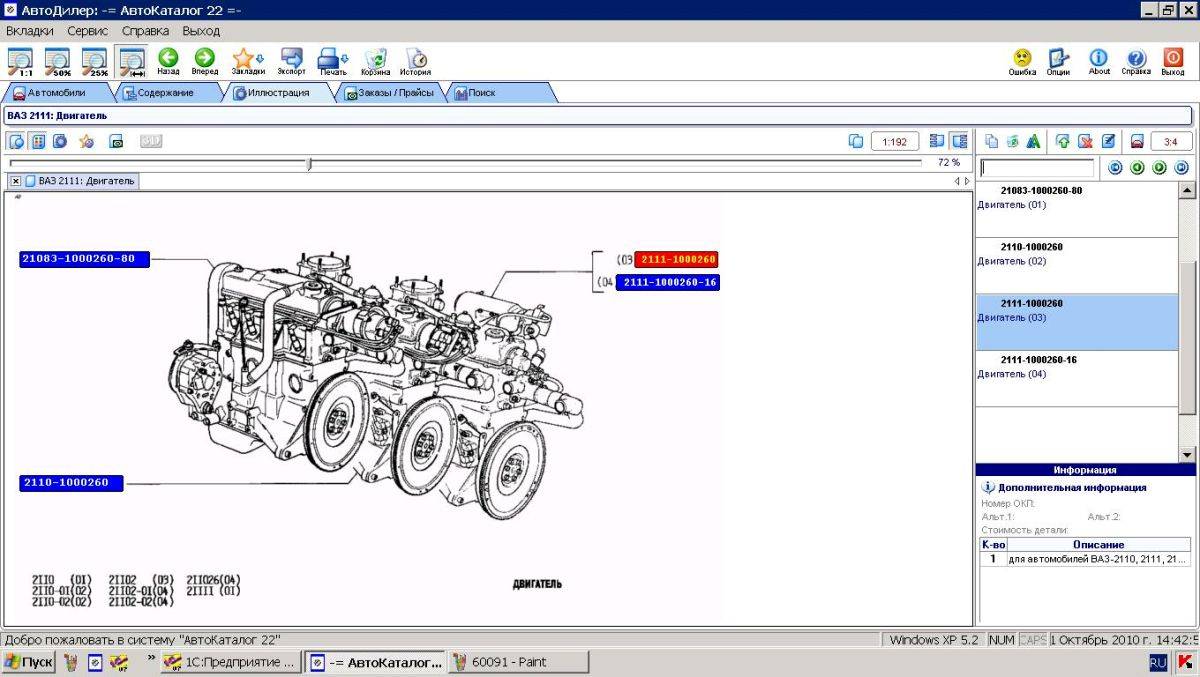Switch to the Заказы / Прайсы tab
This screenshot has height=677, width=1200.
point(388,93)
